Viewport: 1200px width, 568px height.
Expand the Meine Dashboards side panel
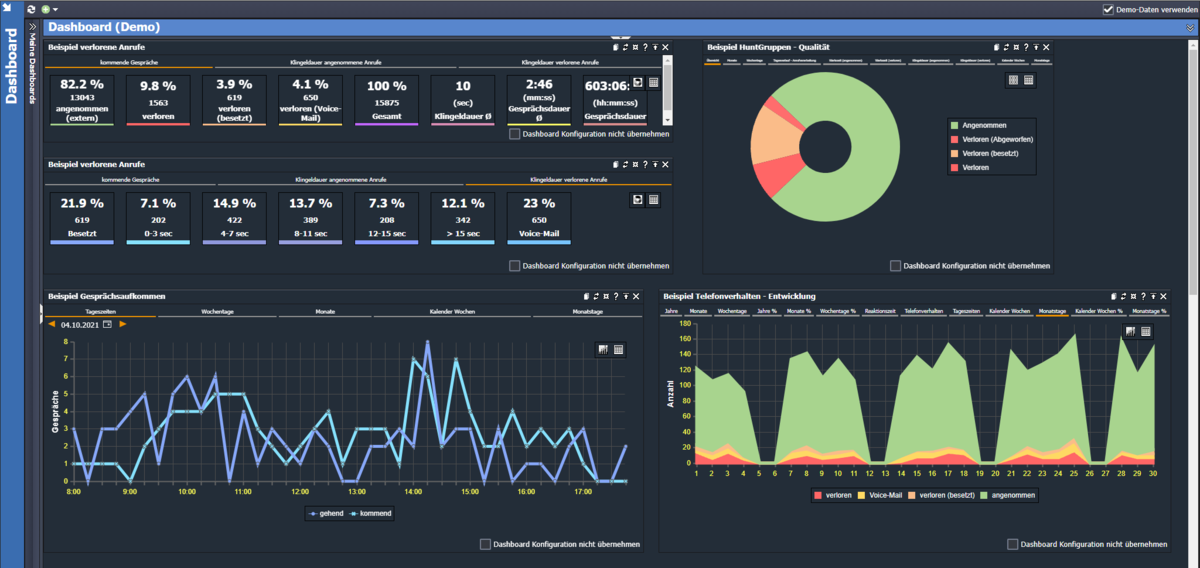pos(33,27)
